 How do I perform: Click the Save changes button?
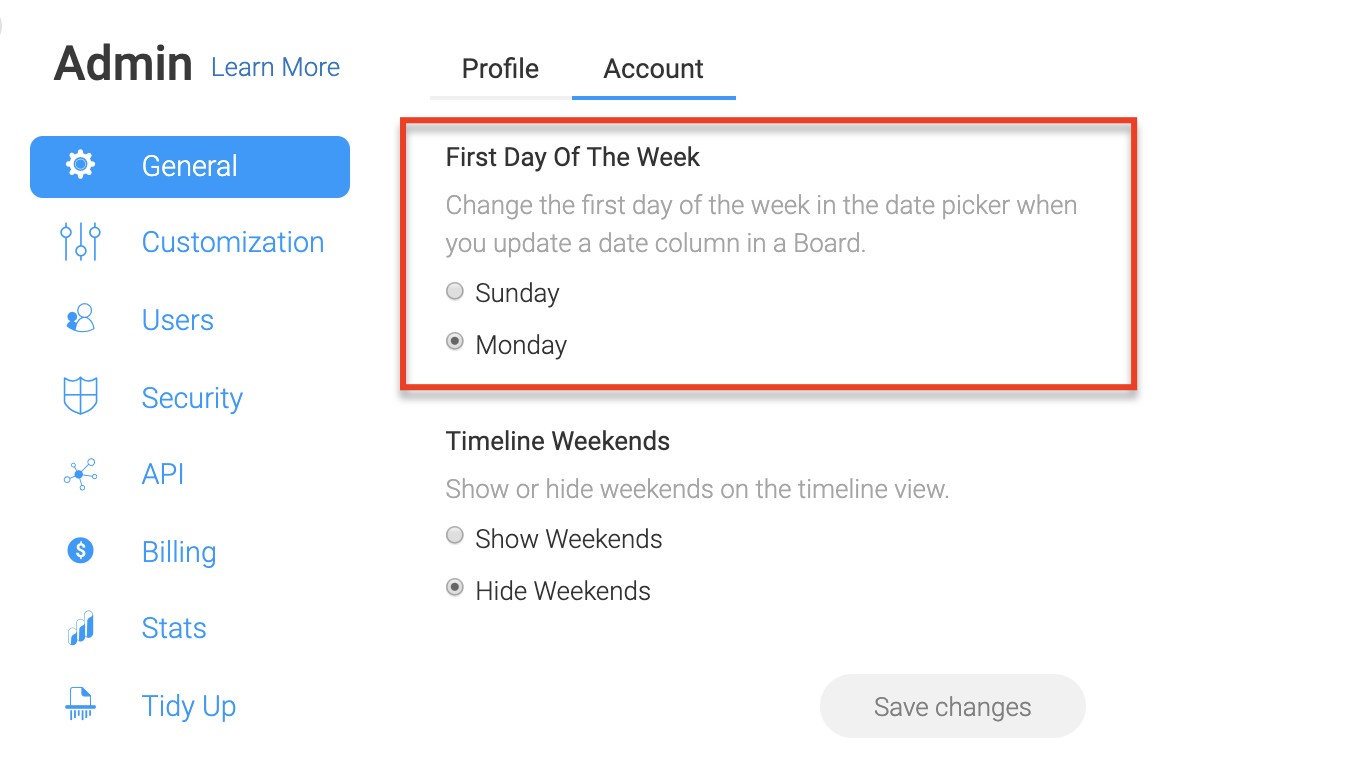[952, 707]
